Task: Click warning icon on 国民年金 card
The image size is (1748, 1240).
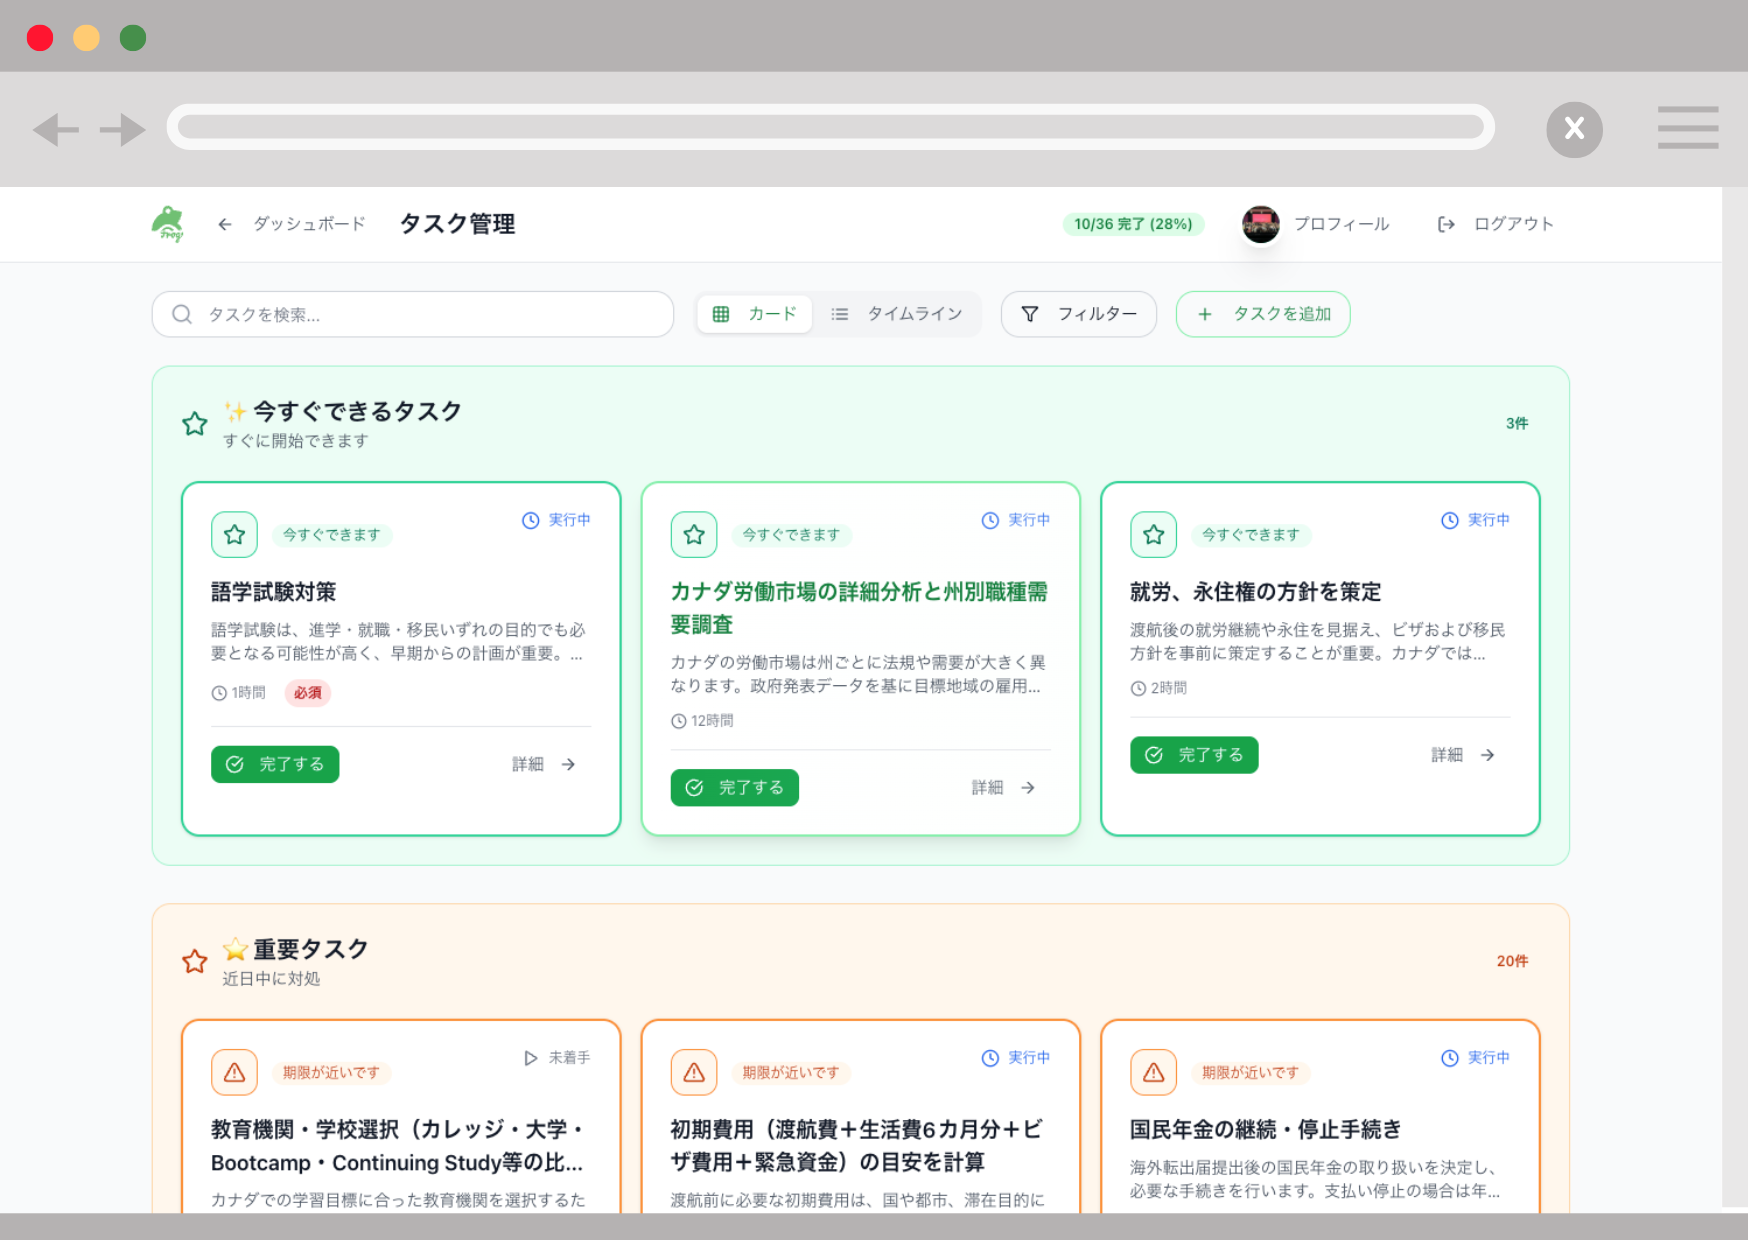Action: point(1153,1073)
